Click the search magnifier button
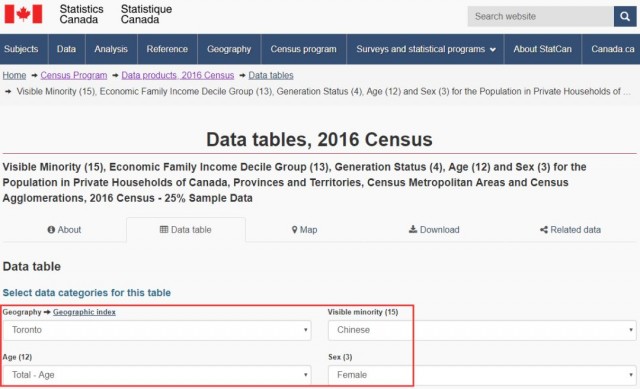640x389 pixels. (x=625, y=16)
